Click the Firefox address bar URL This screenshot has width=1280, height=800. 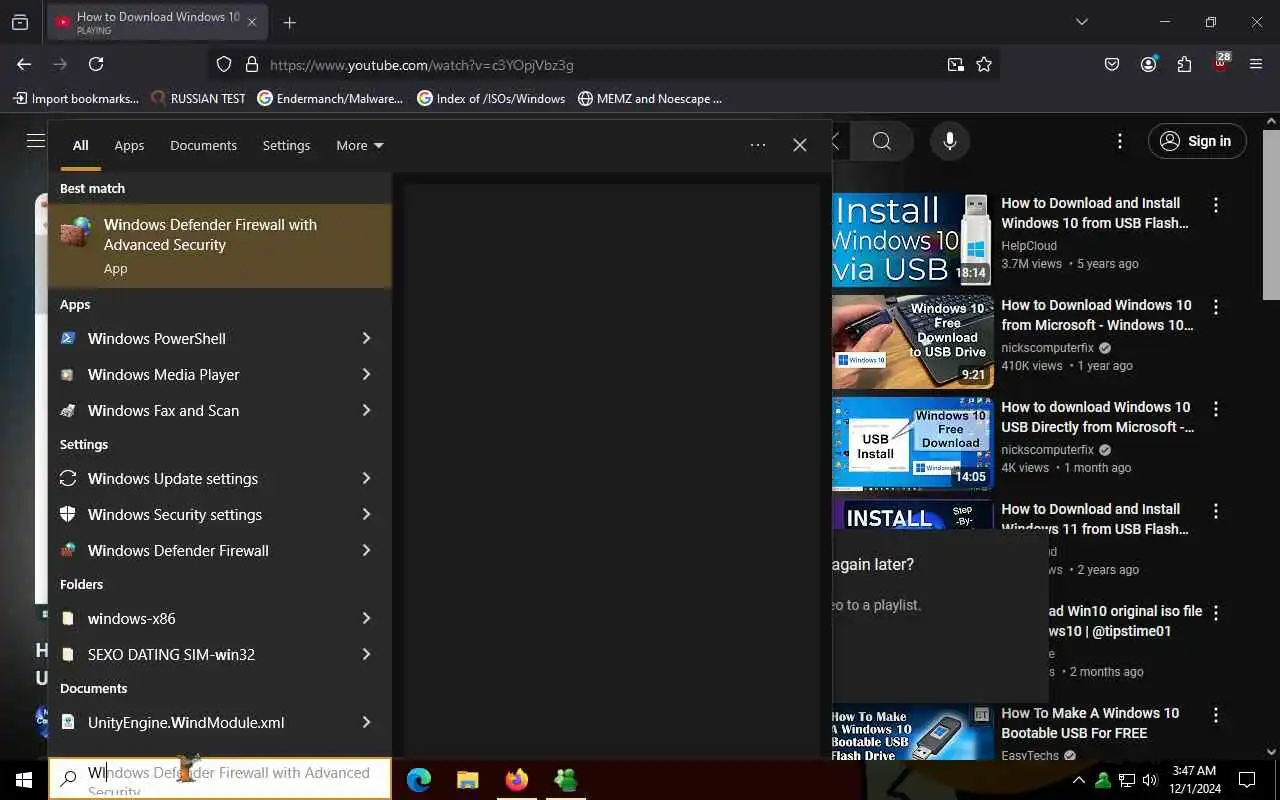pos(422,65)
